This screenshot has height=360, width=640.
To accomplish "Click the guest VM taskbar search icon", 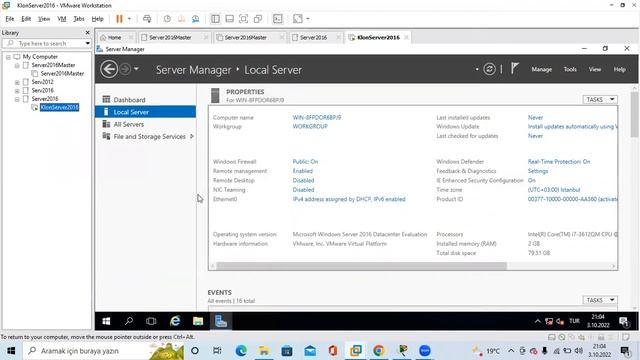I will click(129, 321).
